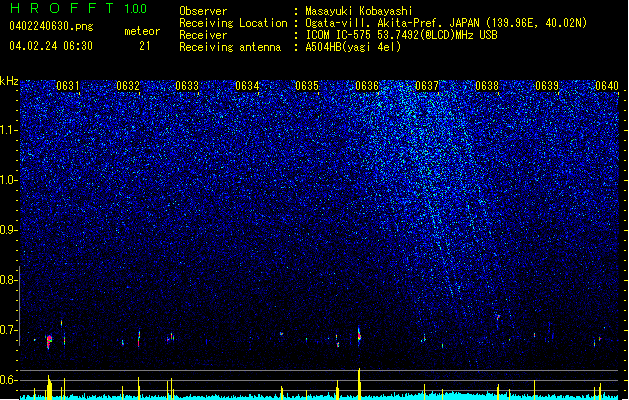This screenshot has width=629, height=400.
Task: Click the 0640 time marker
Action: click(607, 86)
